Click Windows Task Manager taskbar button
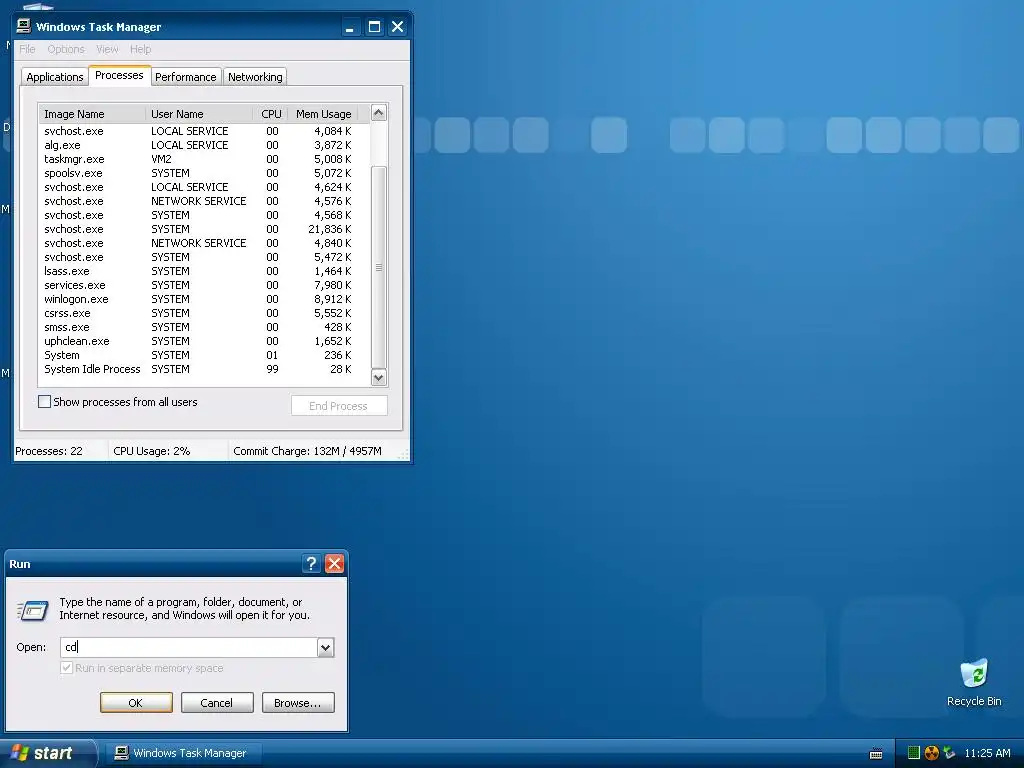The height and width of the screenshot is (768, 1024). tap(185, 753)
